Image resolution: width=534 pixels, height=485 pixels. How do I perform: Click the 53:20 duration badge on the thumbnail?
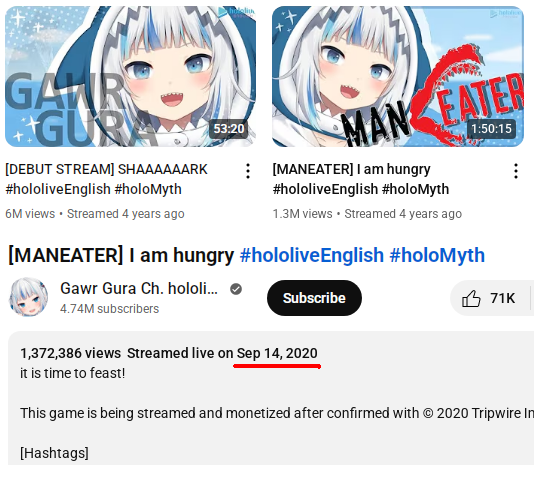pos(229,129)
